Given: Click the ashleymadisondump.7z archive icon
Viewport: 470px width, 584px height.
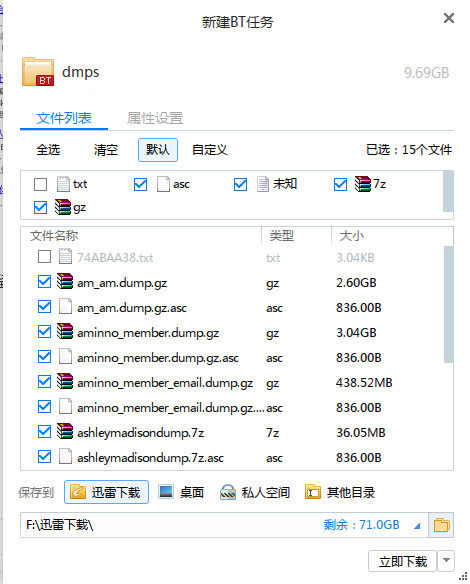Looking at the screenshot, I should [x=65, y=431].
